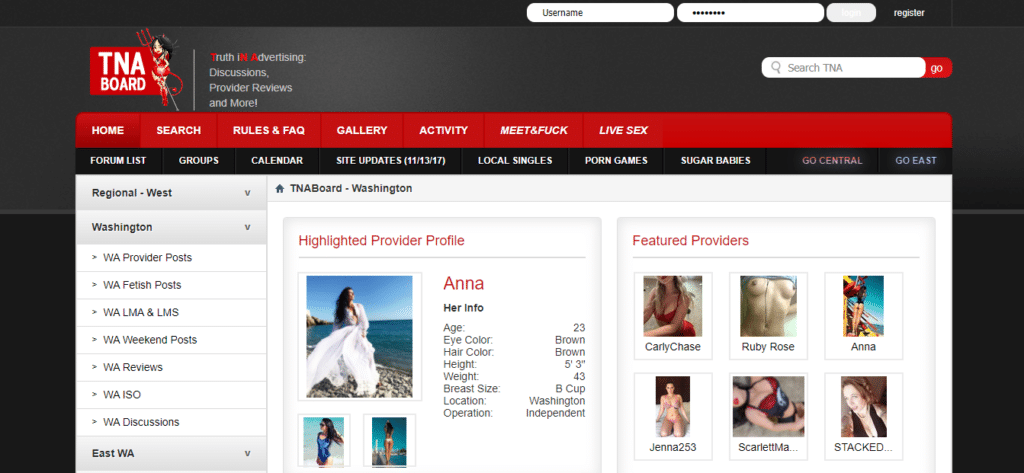Open CALENDAR in sub-navigation
The width and height of the screenshot is (1024, 473).
(277, 161)
